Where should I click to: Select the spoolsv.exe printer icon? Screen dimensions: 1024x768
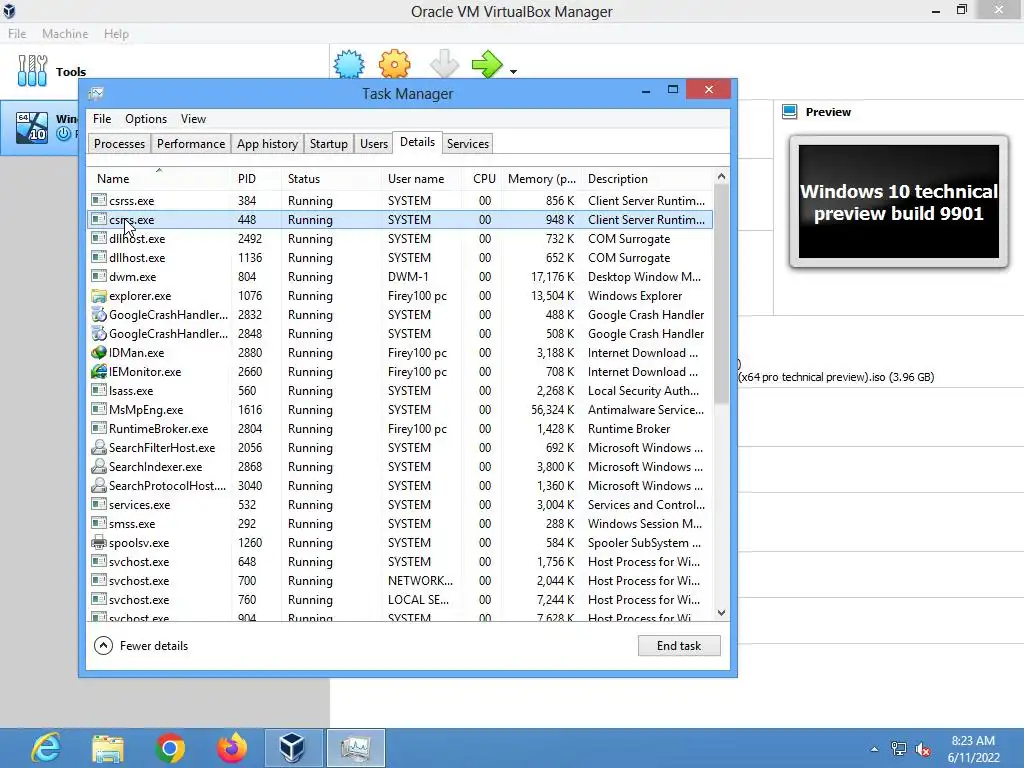coord(99,543)
